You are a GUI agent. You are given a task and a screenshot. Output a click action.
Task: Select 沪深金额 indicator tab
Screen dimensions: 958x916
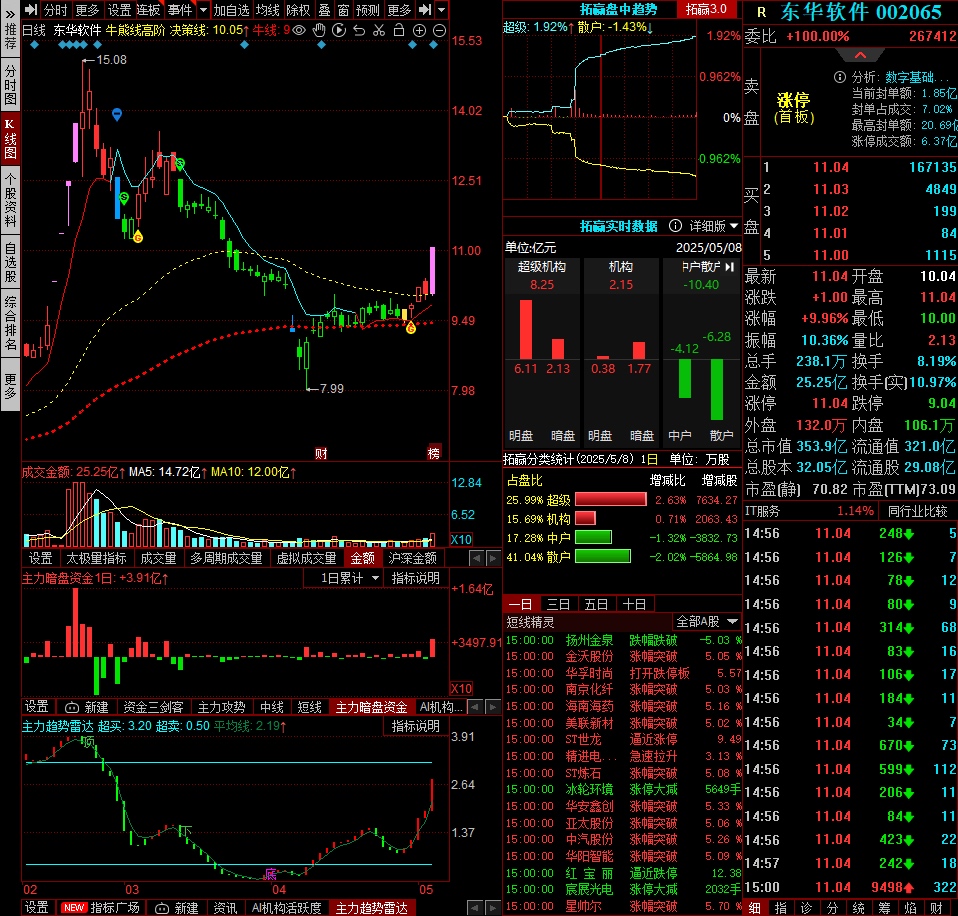coord(412,558)
